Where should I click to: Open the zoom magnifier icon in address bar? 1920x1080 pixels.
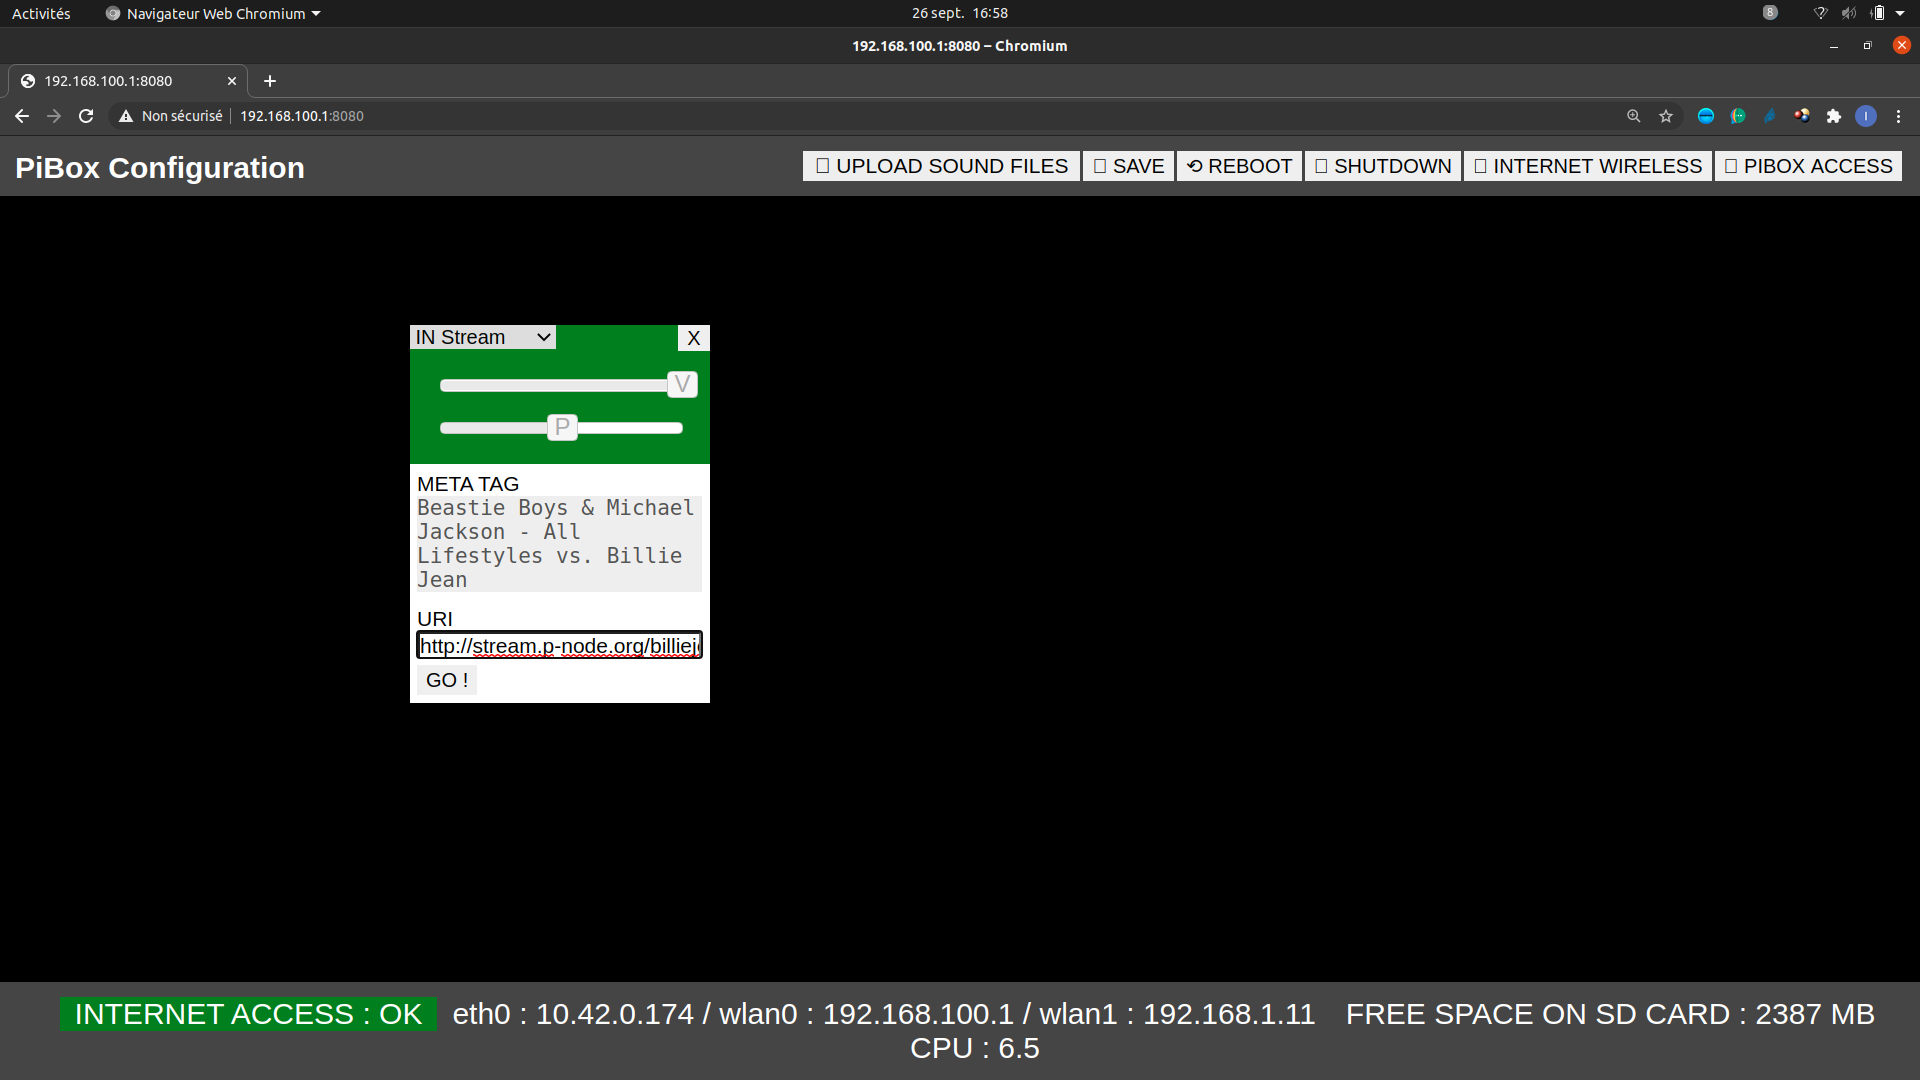click(1634, 116)
